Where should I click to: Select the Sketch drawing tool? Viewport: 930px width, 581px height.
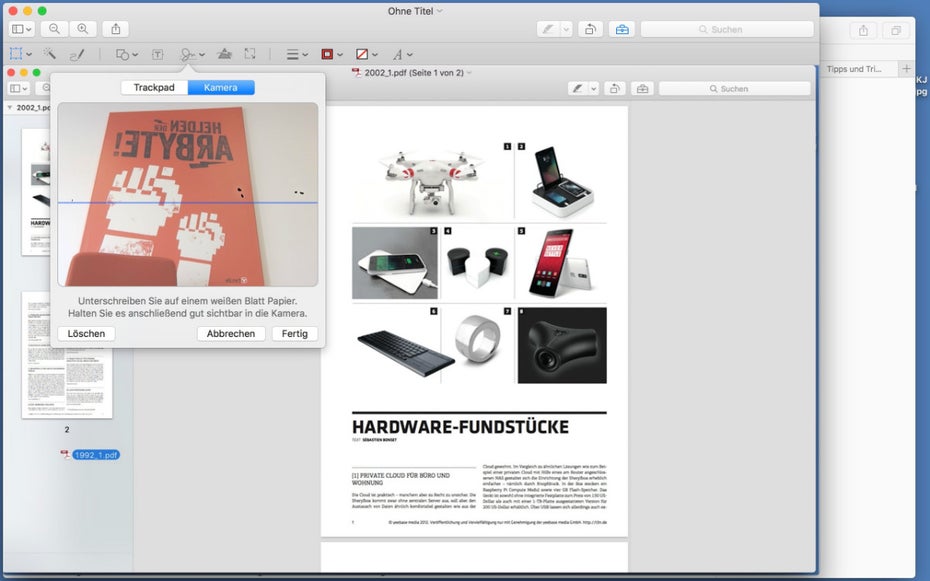tap(77, 54)
